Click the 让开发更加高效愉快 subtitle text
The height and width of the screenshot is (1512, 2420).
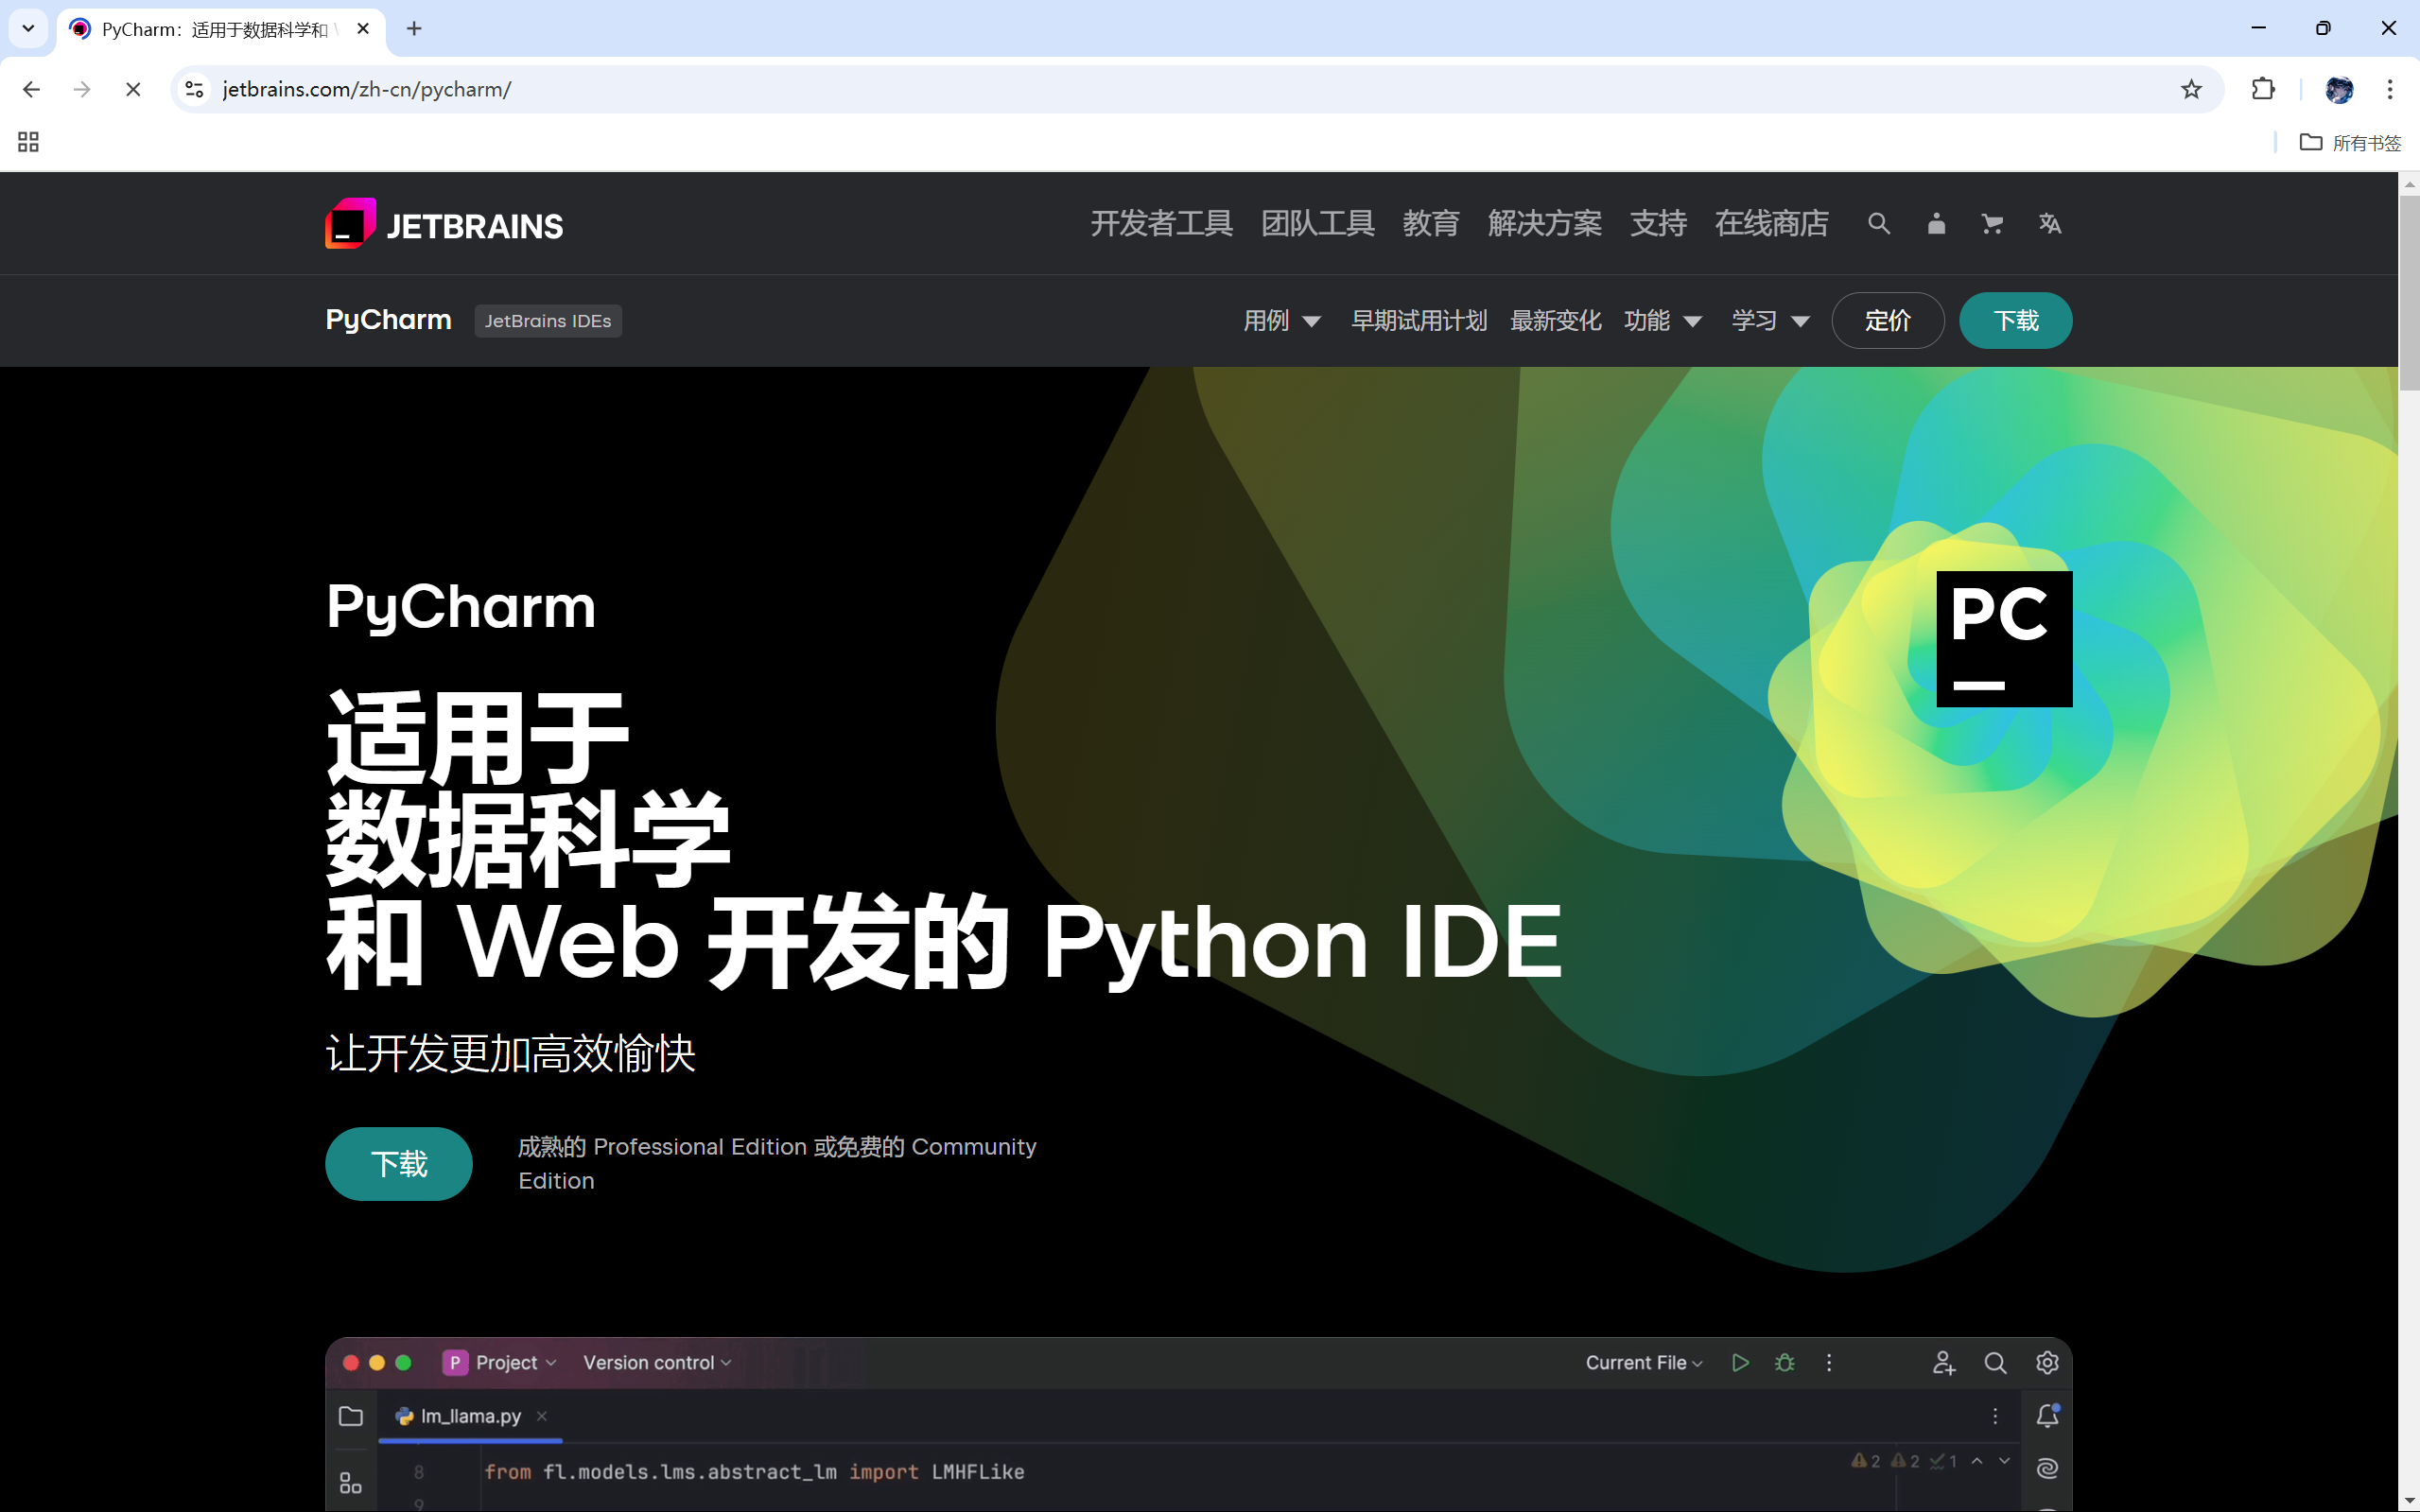click(511, 1054)
